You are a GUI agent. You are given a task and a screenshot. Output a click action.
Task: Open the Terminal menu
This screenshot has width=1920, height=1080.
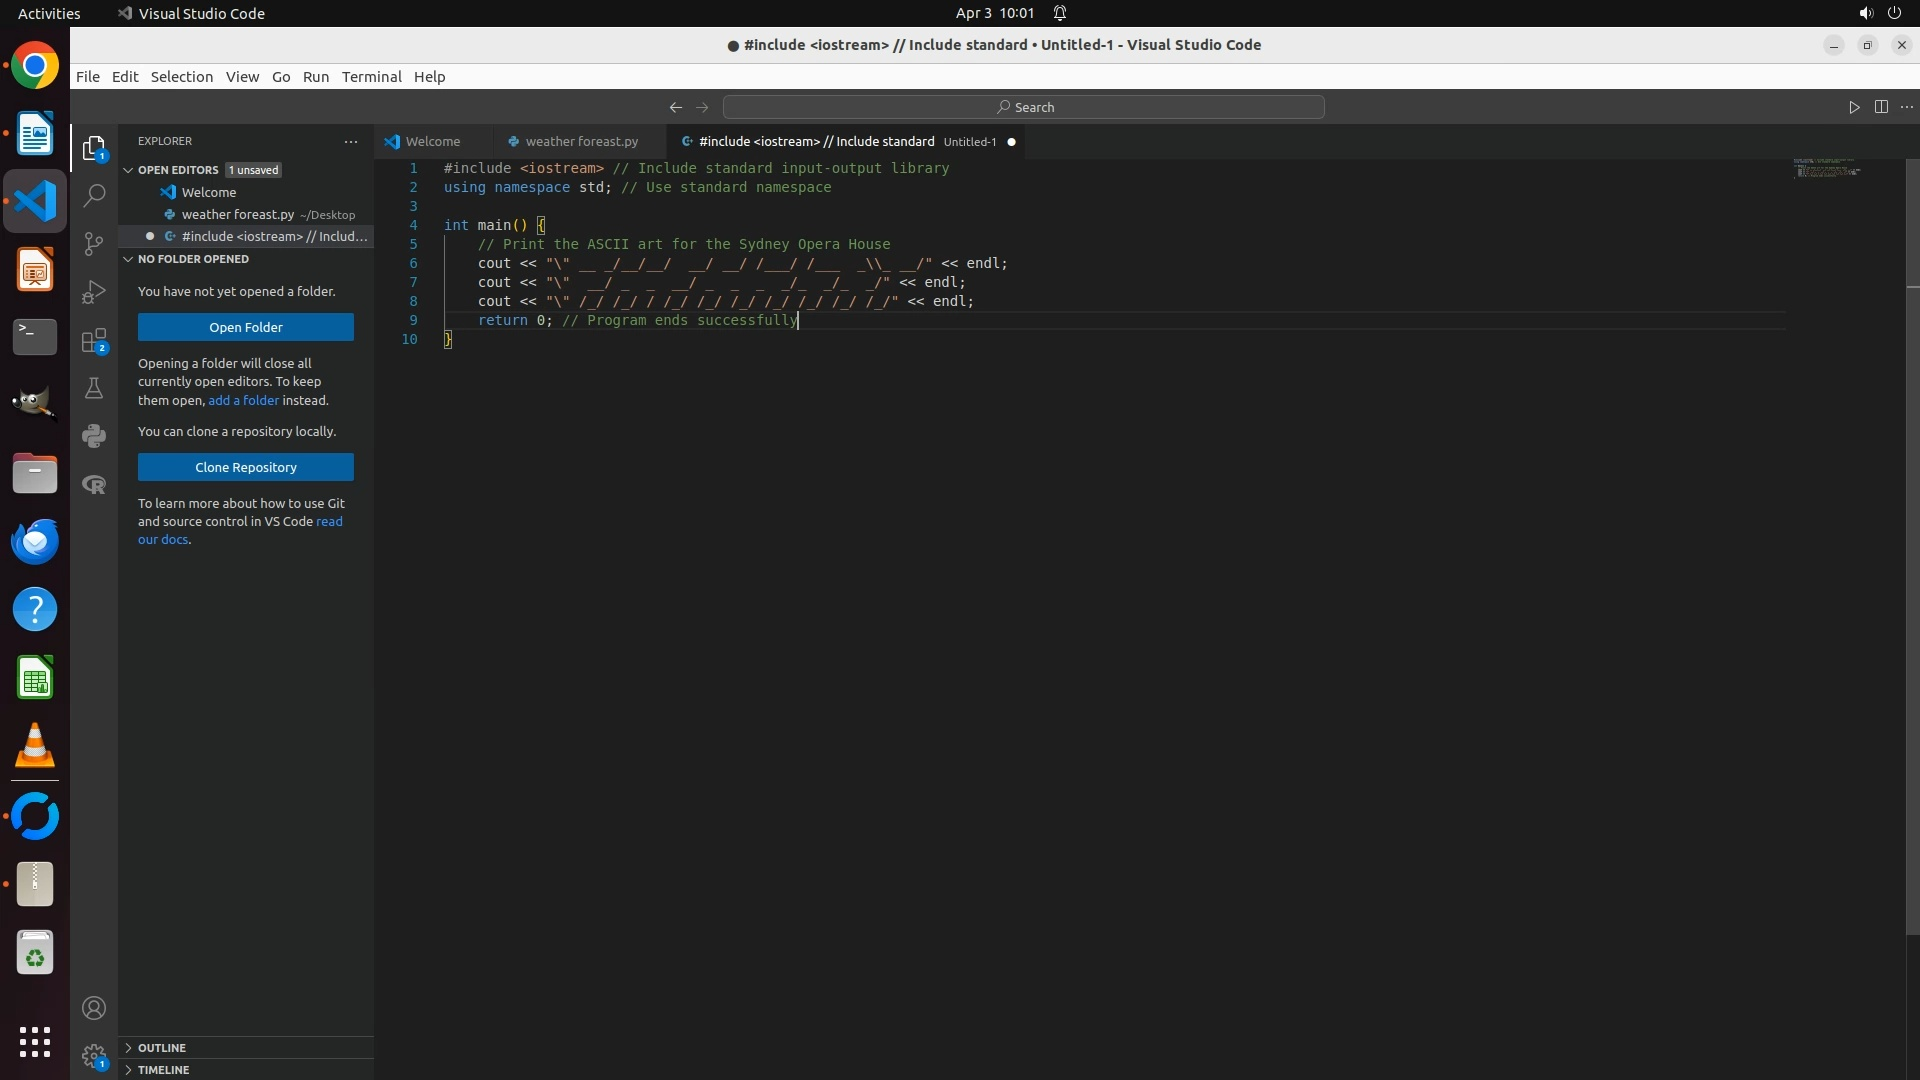point(371,77)
